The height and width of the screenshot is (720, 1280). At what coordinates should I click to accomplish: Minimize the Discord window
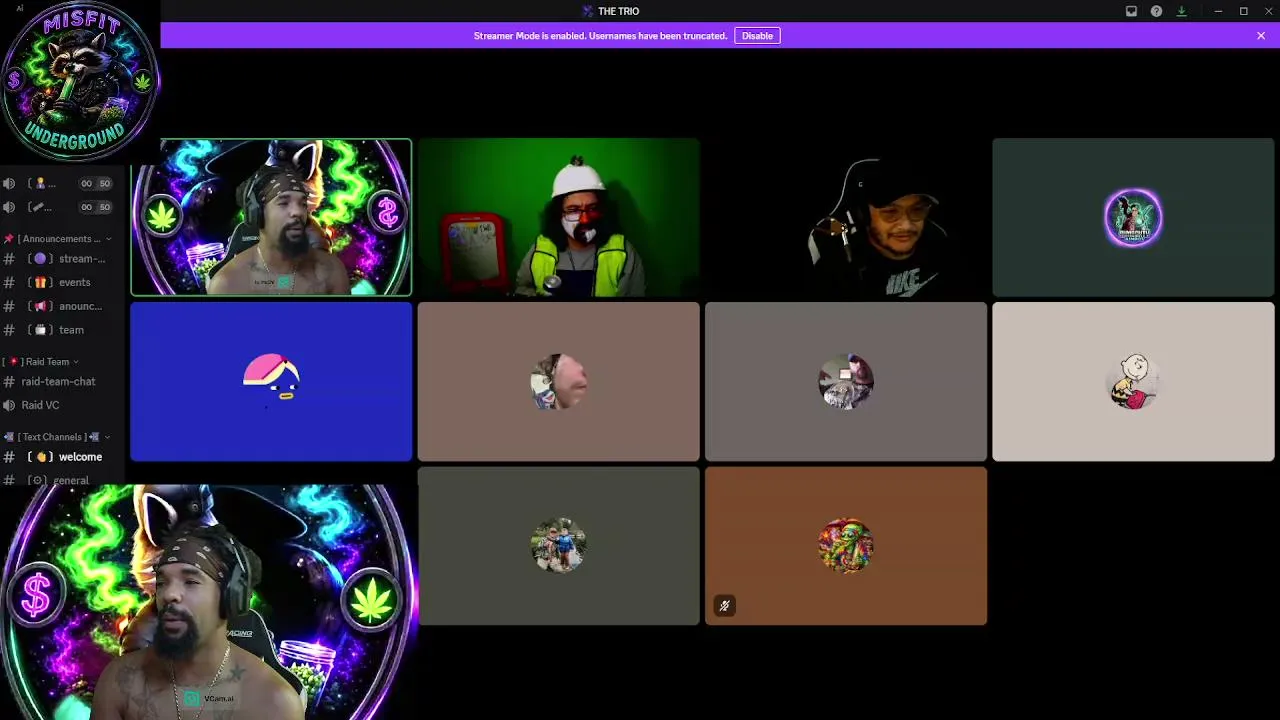(1218, 11)
